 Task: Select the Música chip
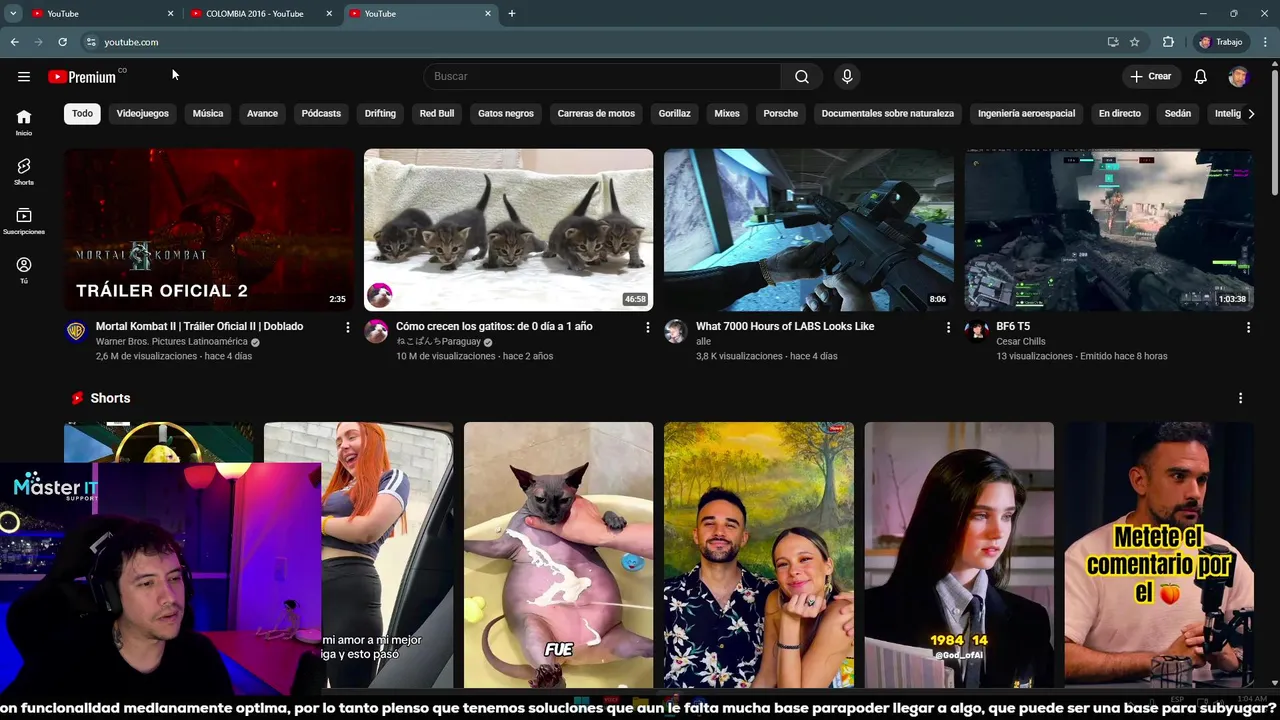click(x=208, y=113)
